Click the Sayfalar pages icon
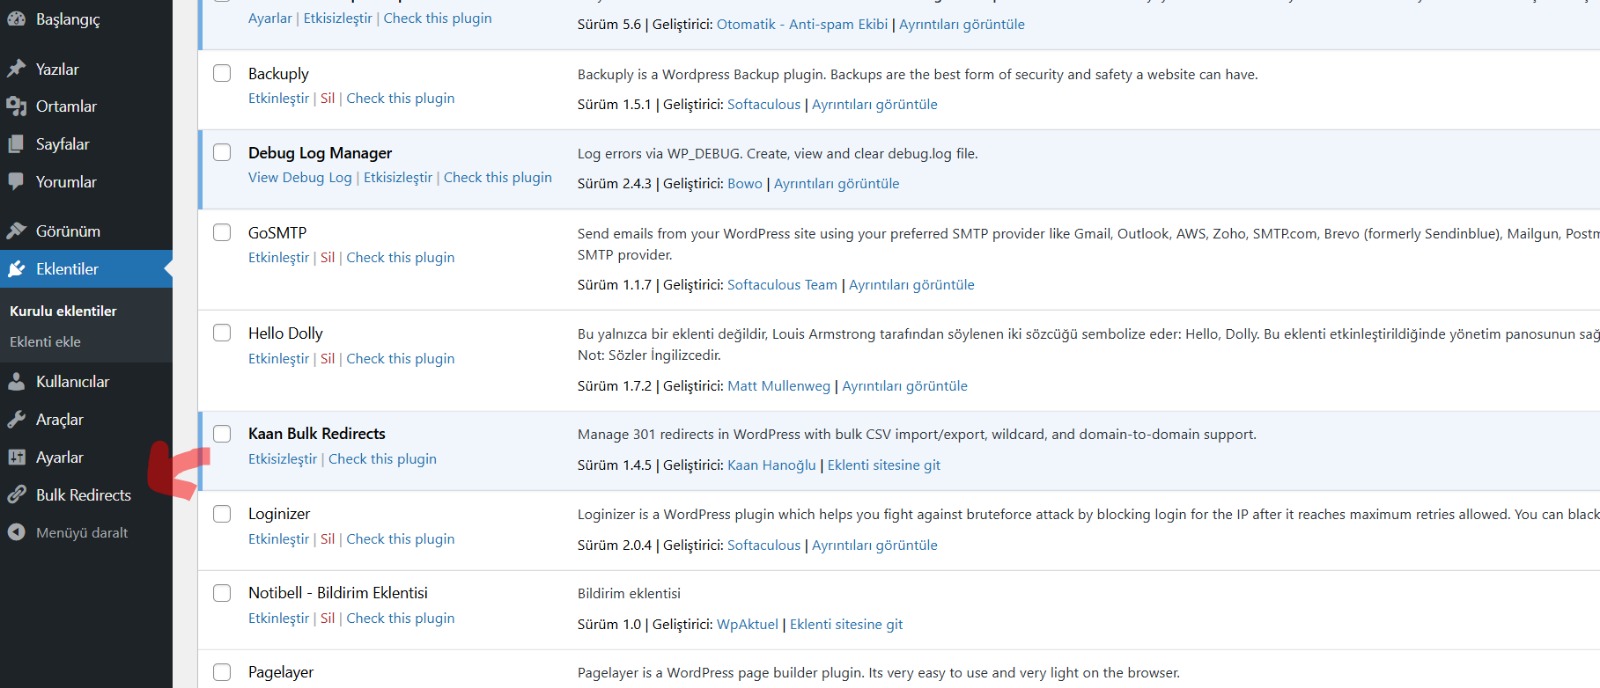This screenshot has width=1600, height=688. click(16, 144)
